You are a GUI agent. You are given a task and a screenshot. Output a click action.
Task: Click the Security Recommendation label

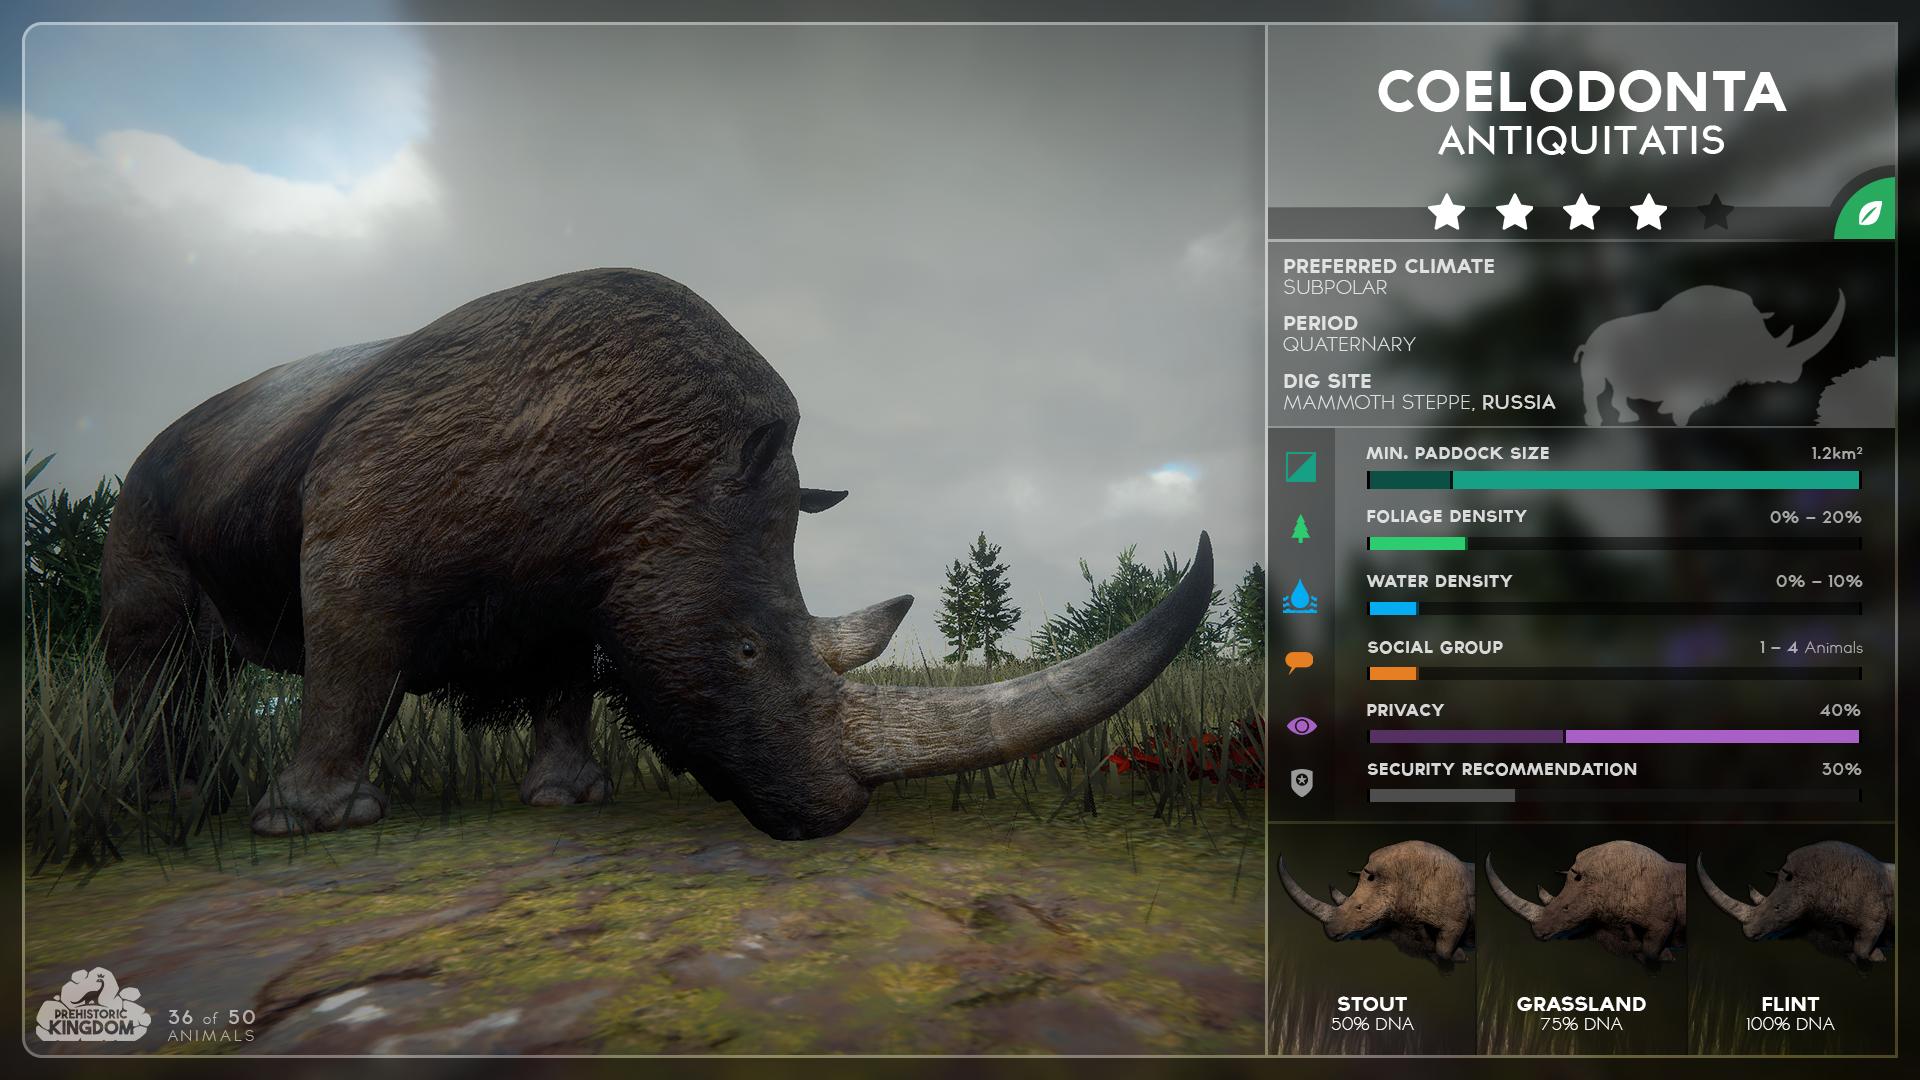tap(1502, 769)
